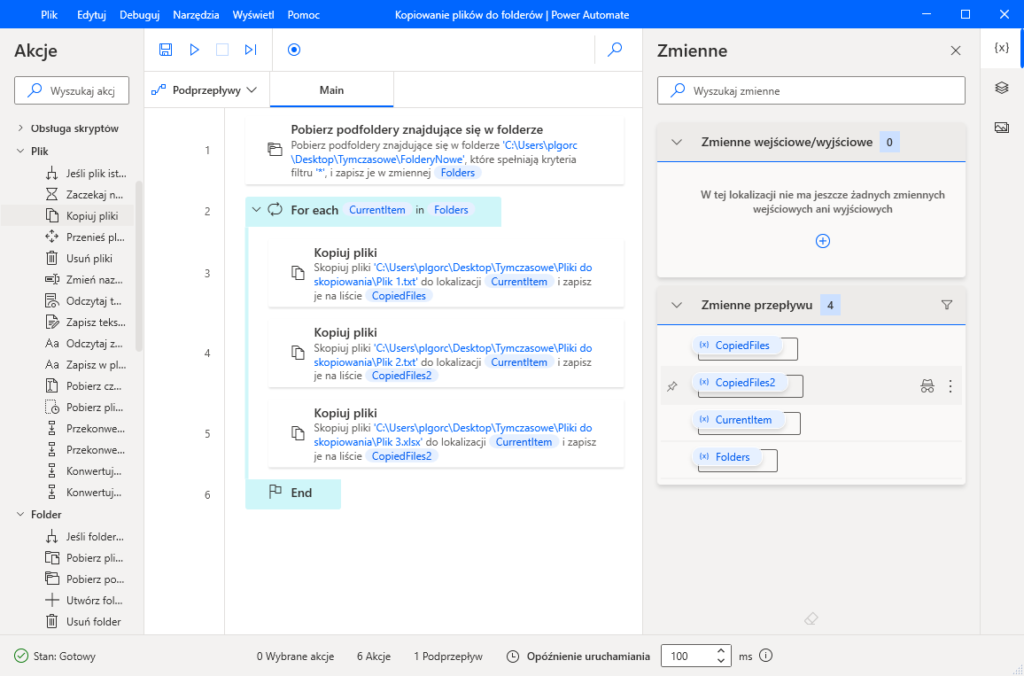Open the Podprzepływy dropdown
Screen dimensions: 1024x676
click(203, 90)
